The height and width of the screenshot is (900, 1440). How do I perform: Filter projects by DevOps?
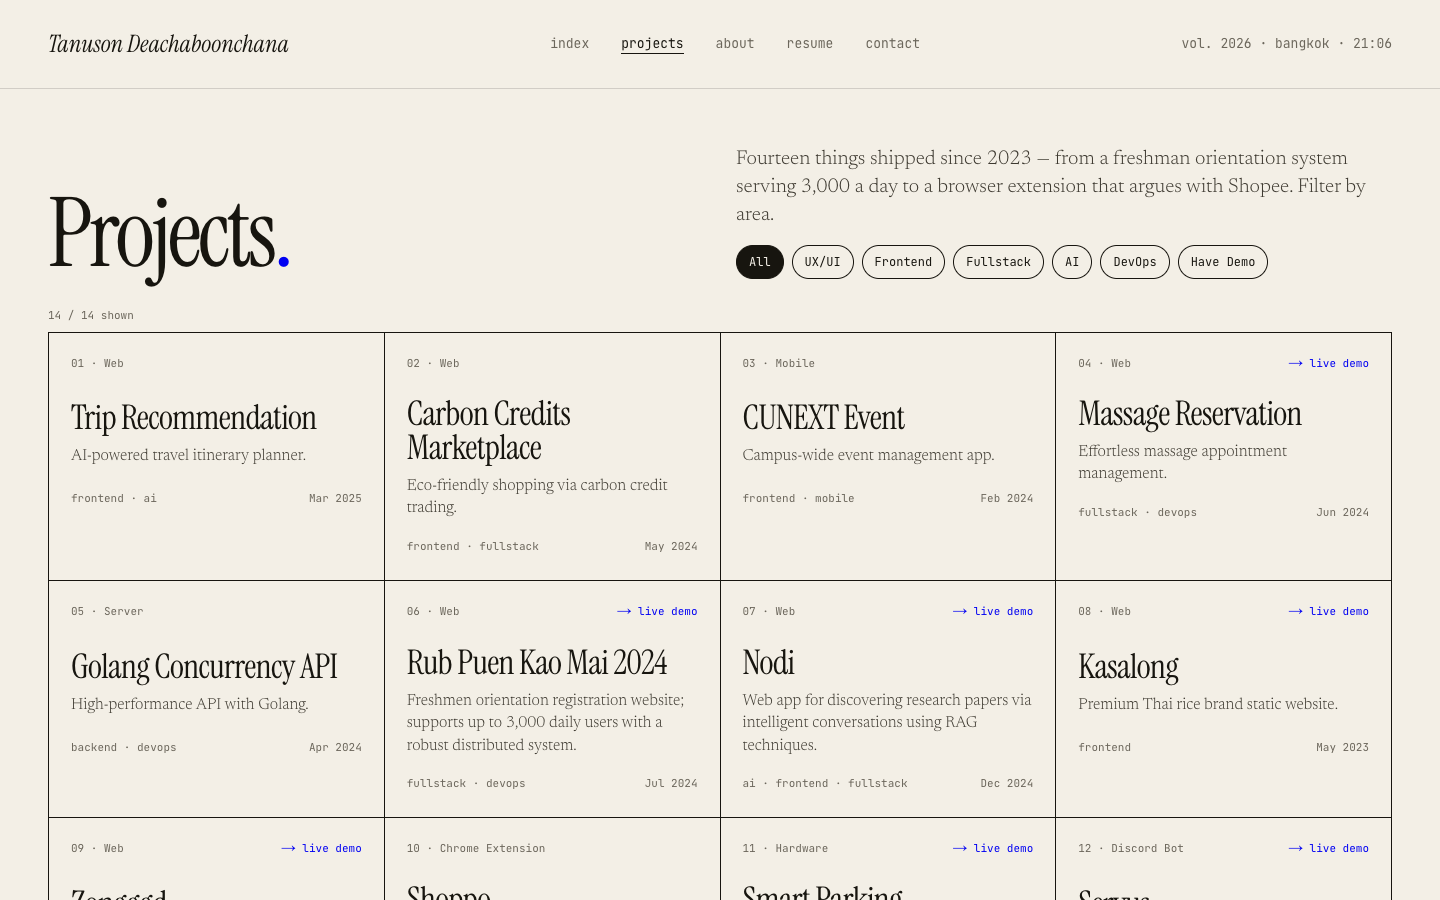(x=1135, y=262)
